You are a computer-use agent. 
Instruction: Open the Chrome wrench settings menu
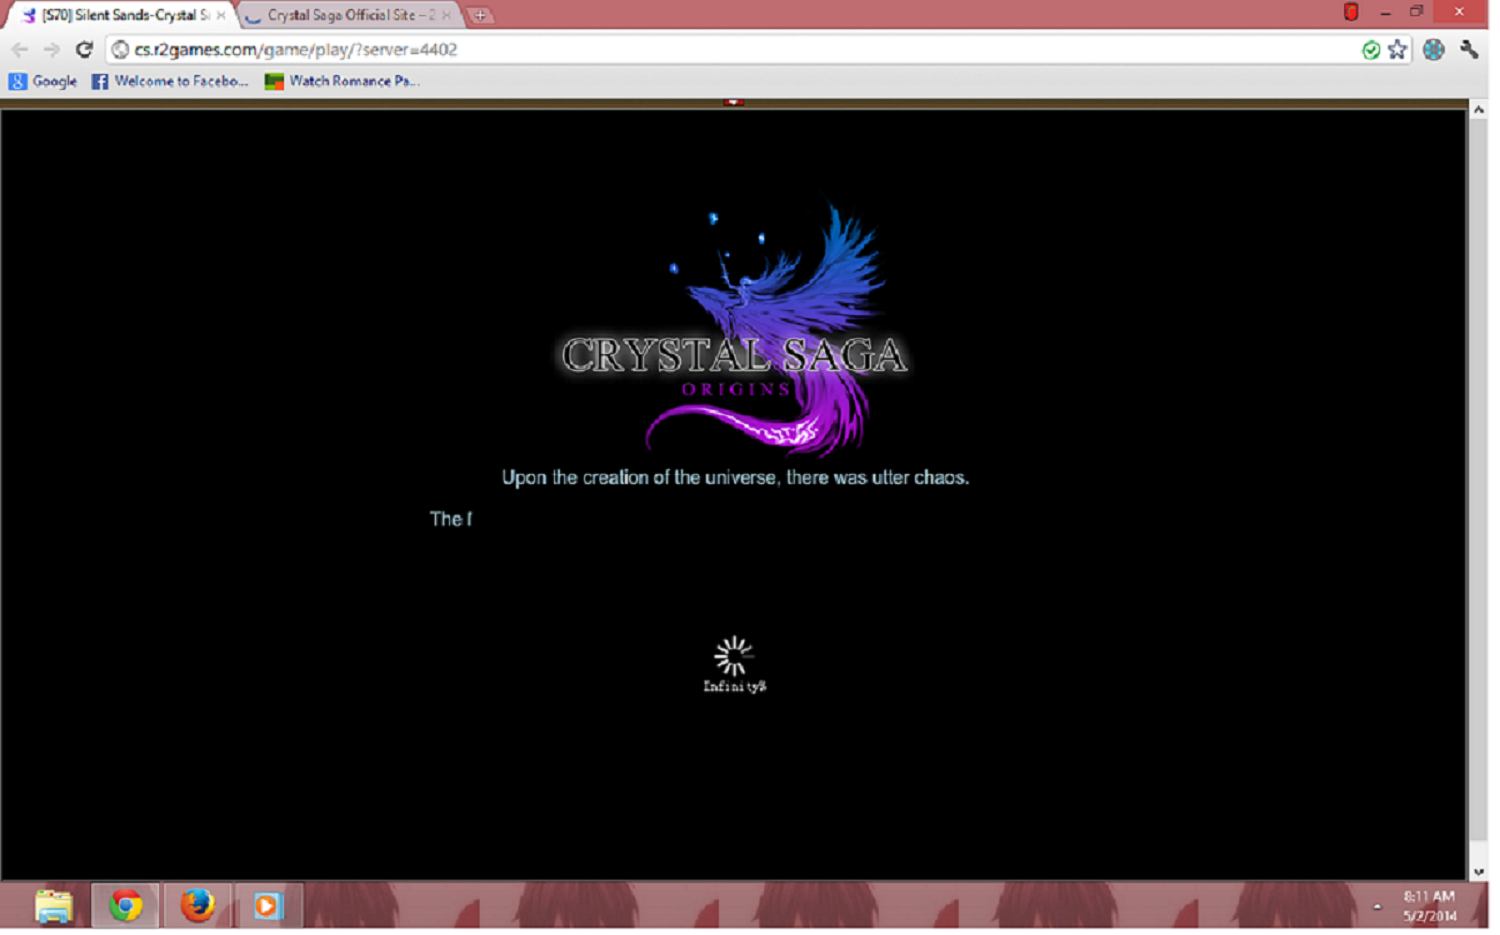1468,49
